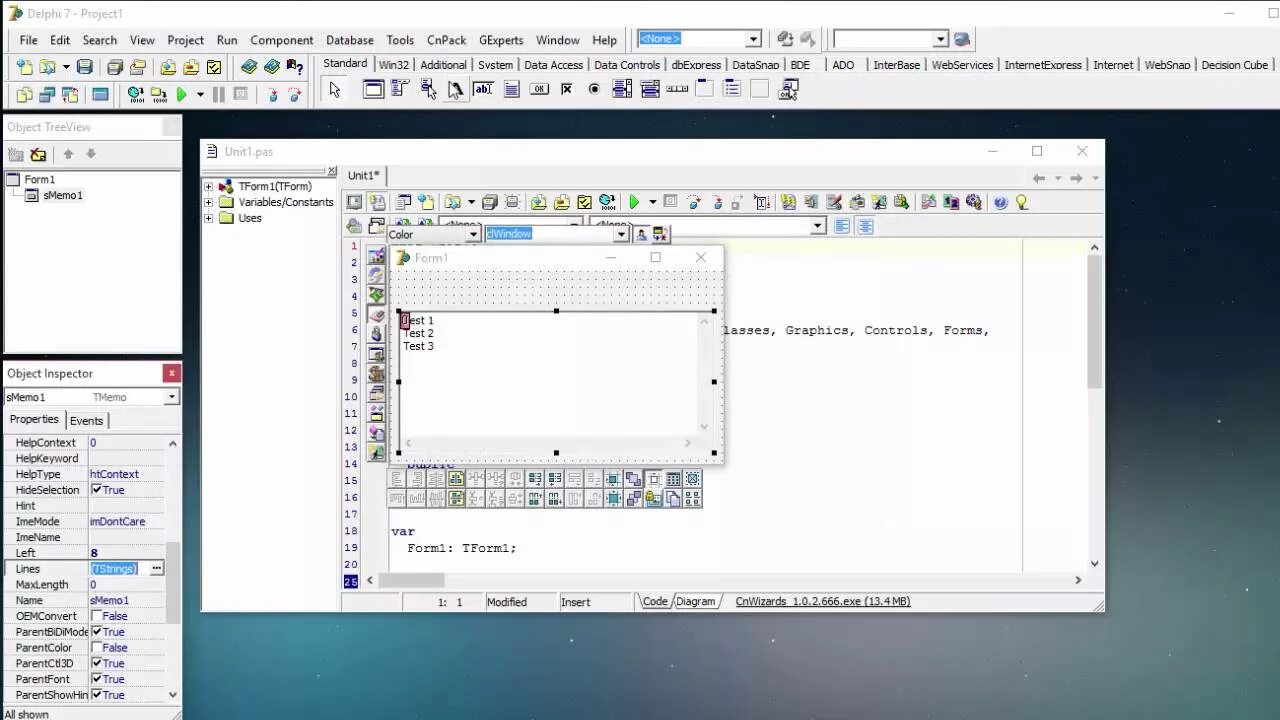Expand the Variables/Constants tree node
This screenshot has width=1280, height=720.
(209, 202)
